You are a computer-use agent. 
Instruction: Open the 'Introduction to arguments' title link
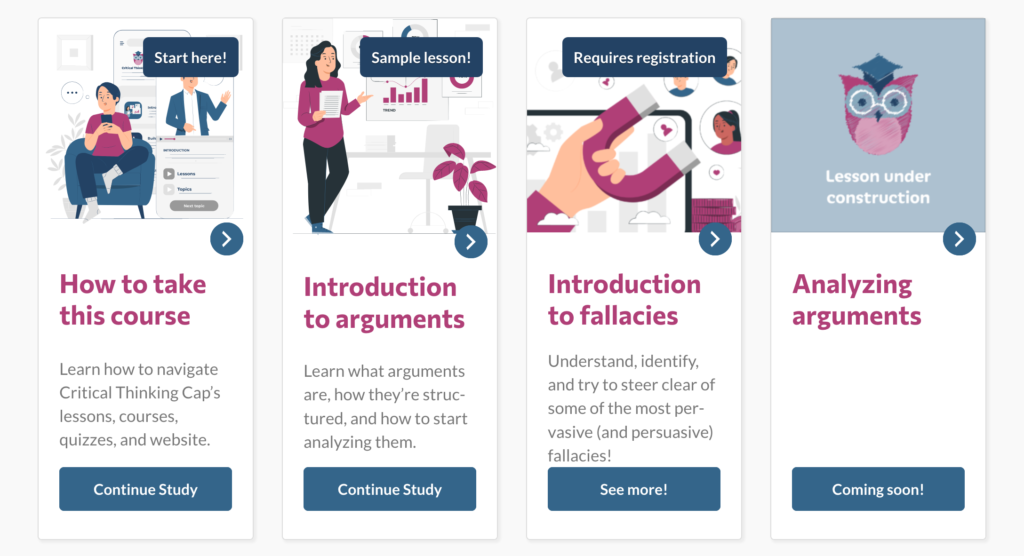tap(384, 303)
